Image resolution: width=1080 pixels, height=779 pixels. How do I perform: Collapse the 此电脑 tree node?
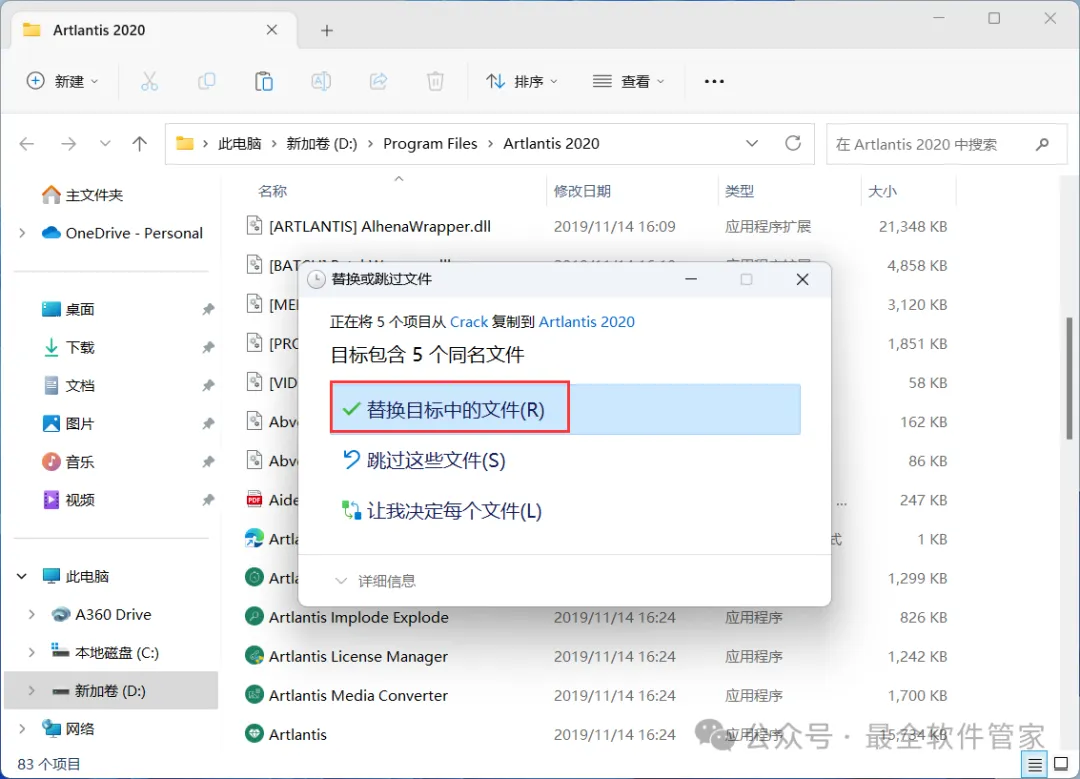[22, 576]
